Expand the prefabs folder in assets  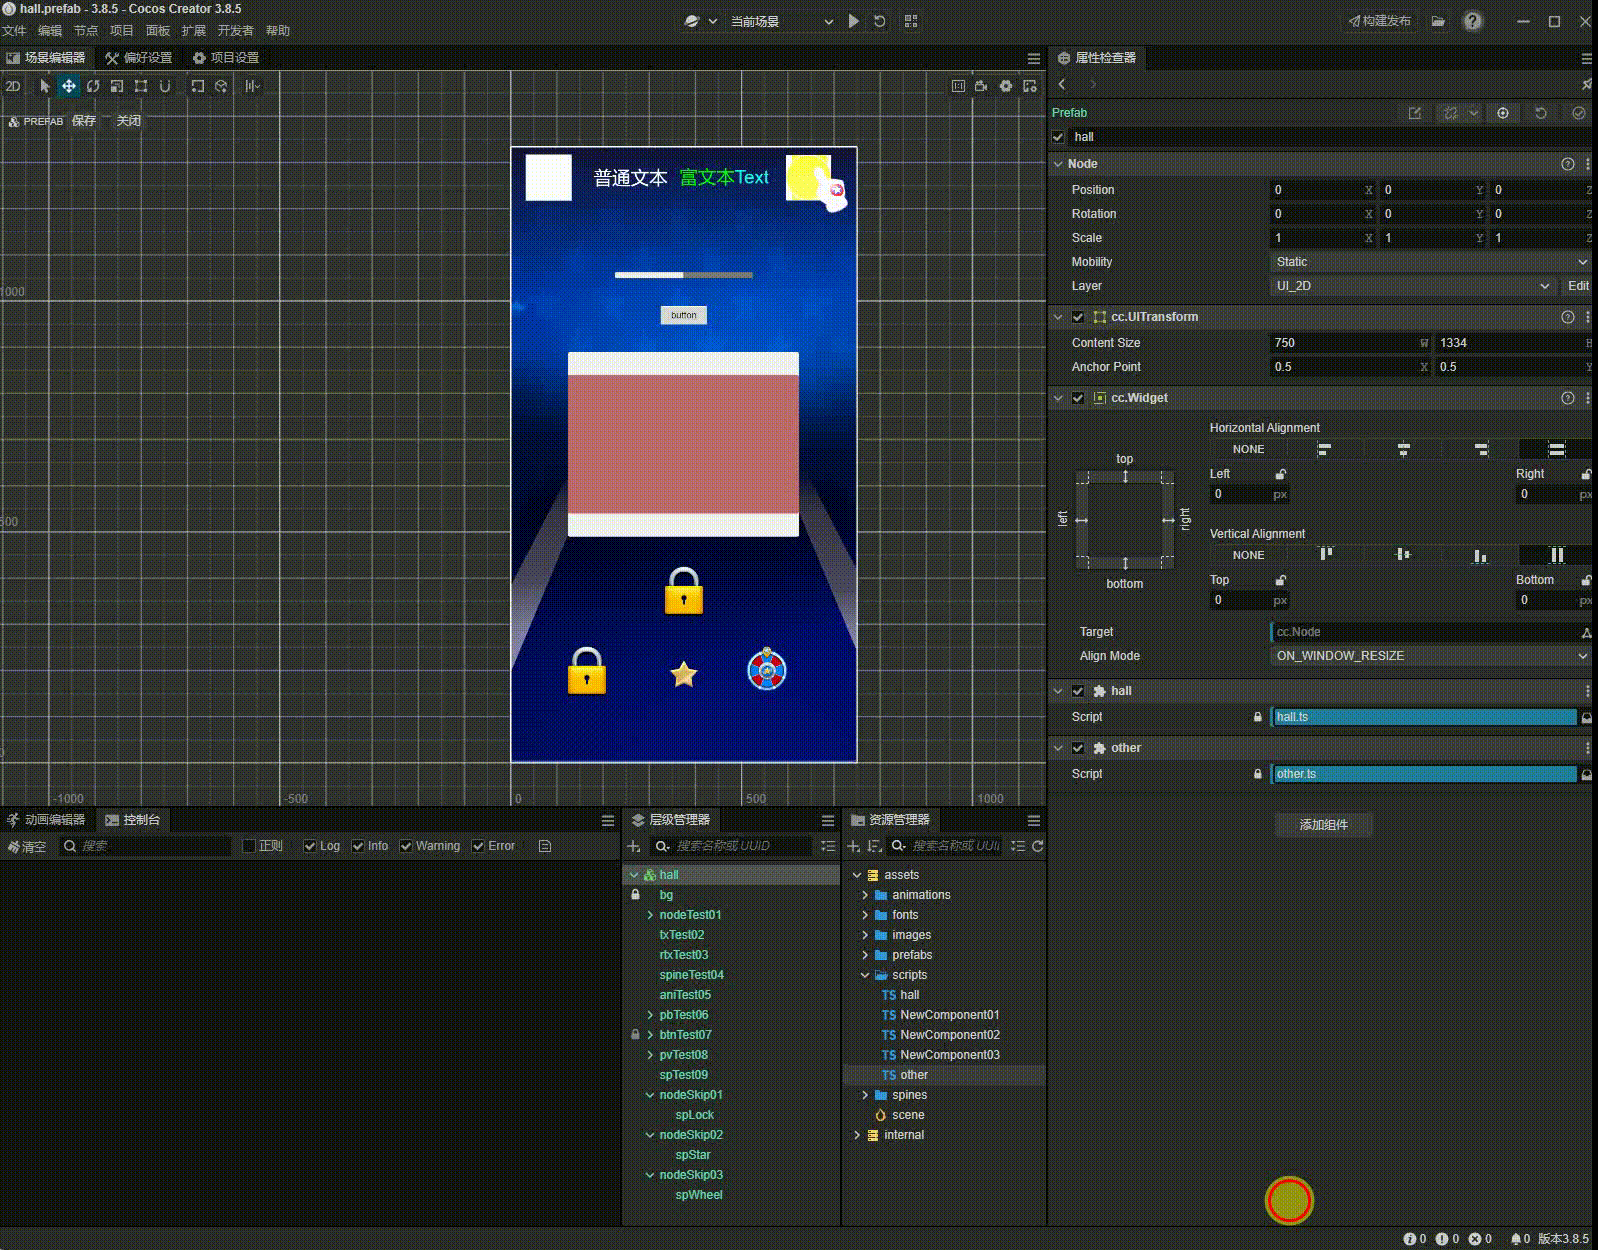click(865, 955)
